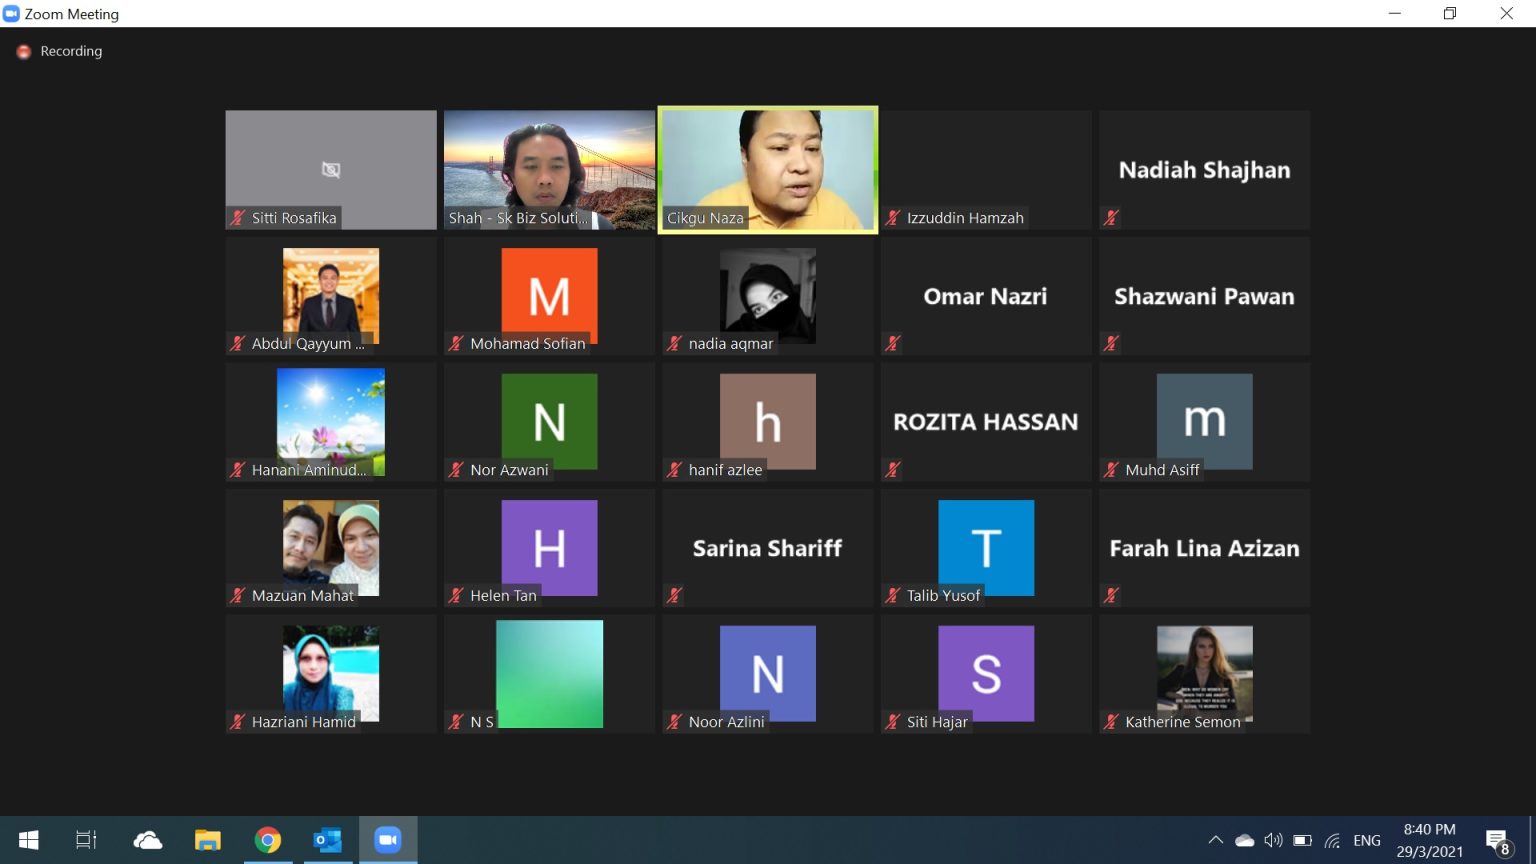The image size is (1536, 864).
Task: Open the notification center with 8 alerts
Action: click(1498, 841)
